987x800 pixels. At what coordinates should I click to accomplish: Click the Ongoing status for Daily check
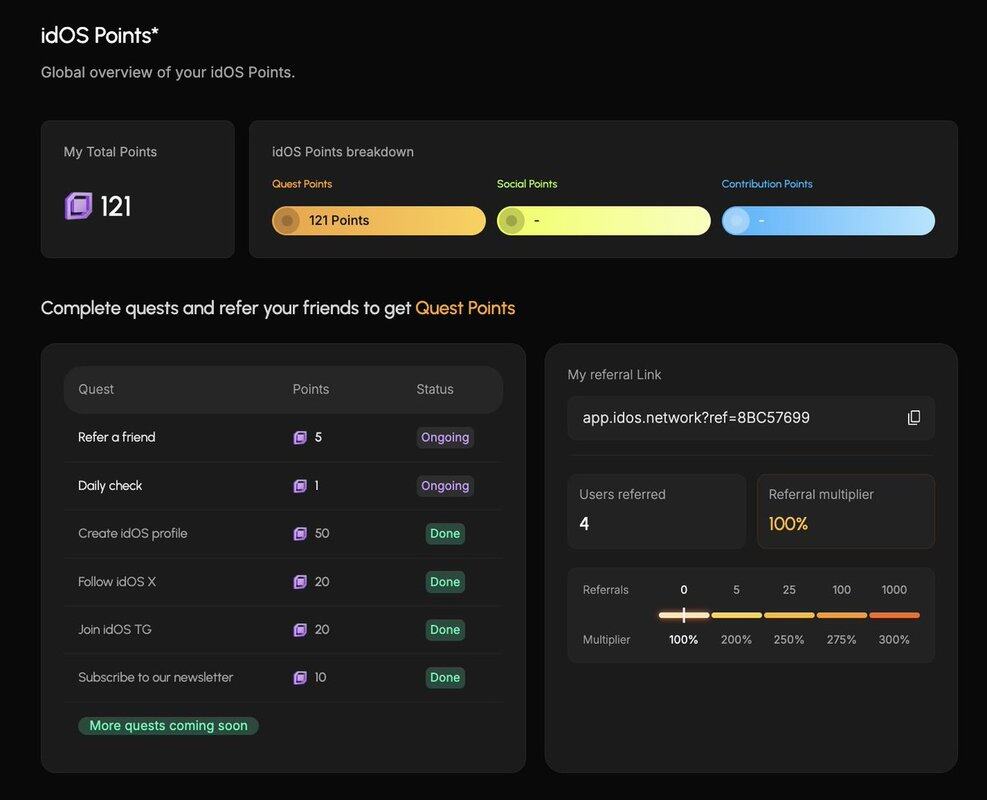(445, 486)
